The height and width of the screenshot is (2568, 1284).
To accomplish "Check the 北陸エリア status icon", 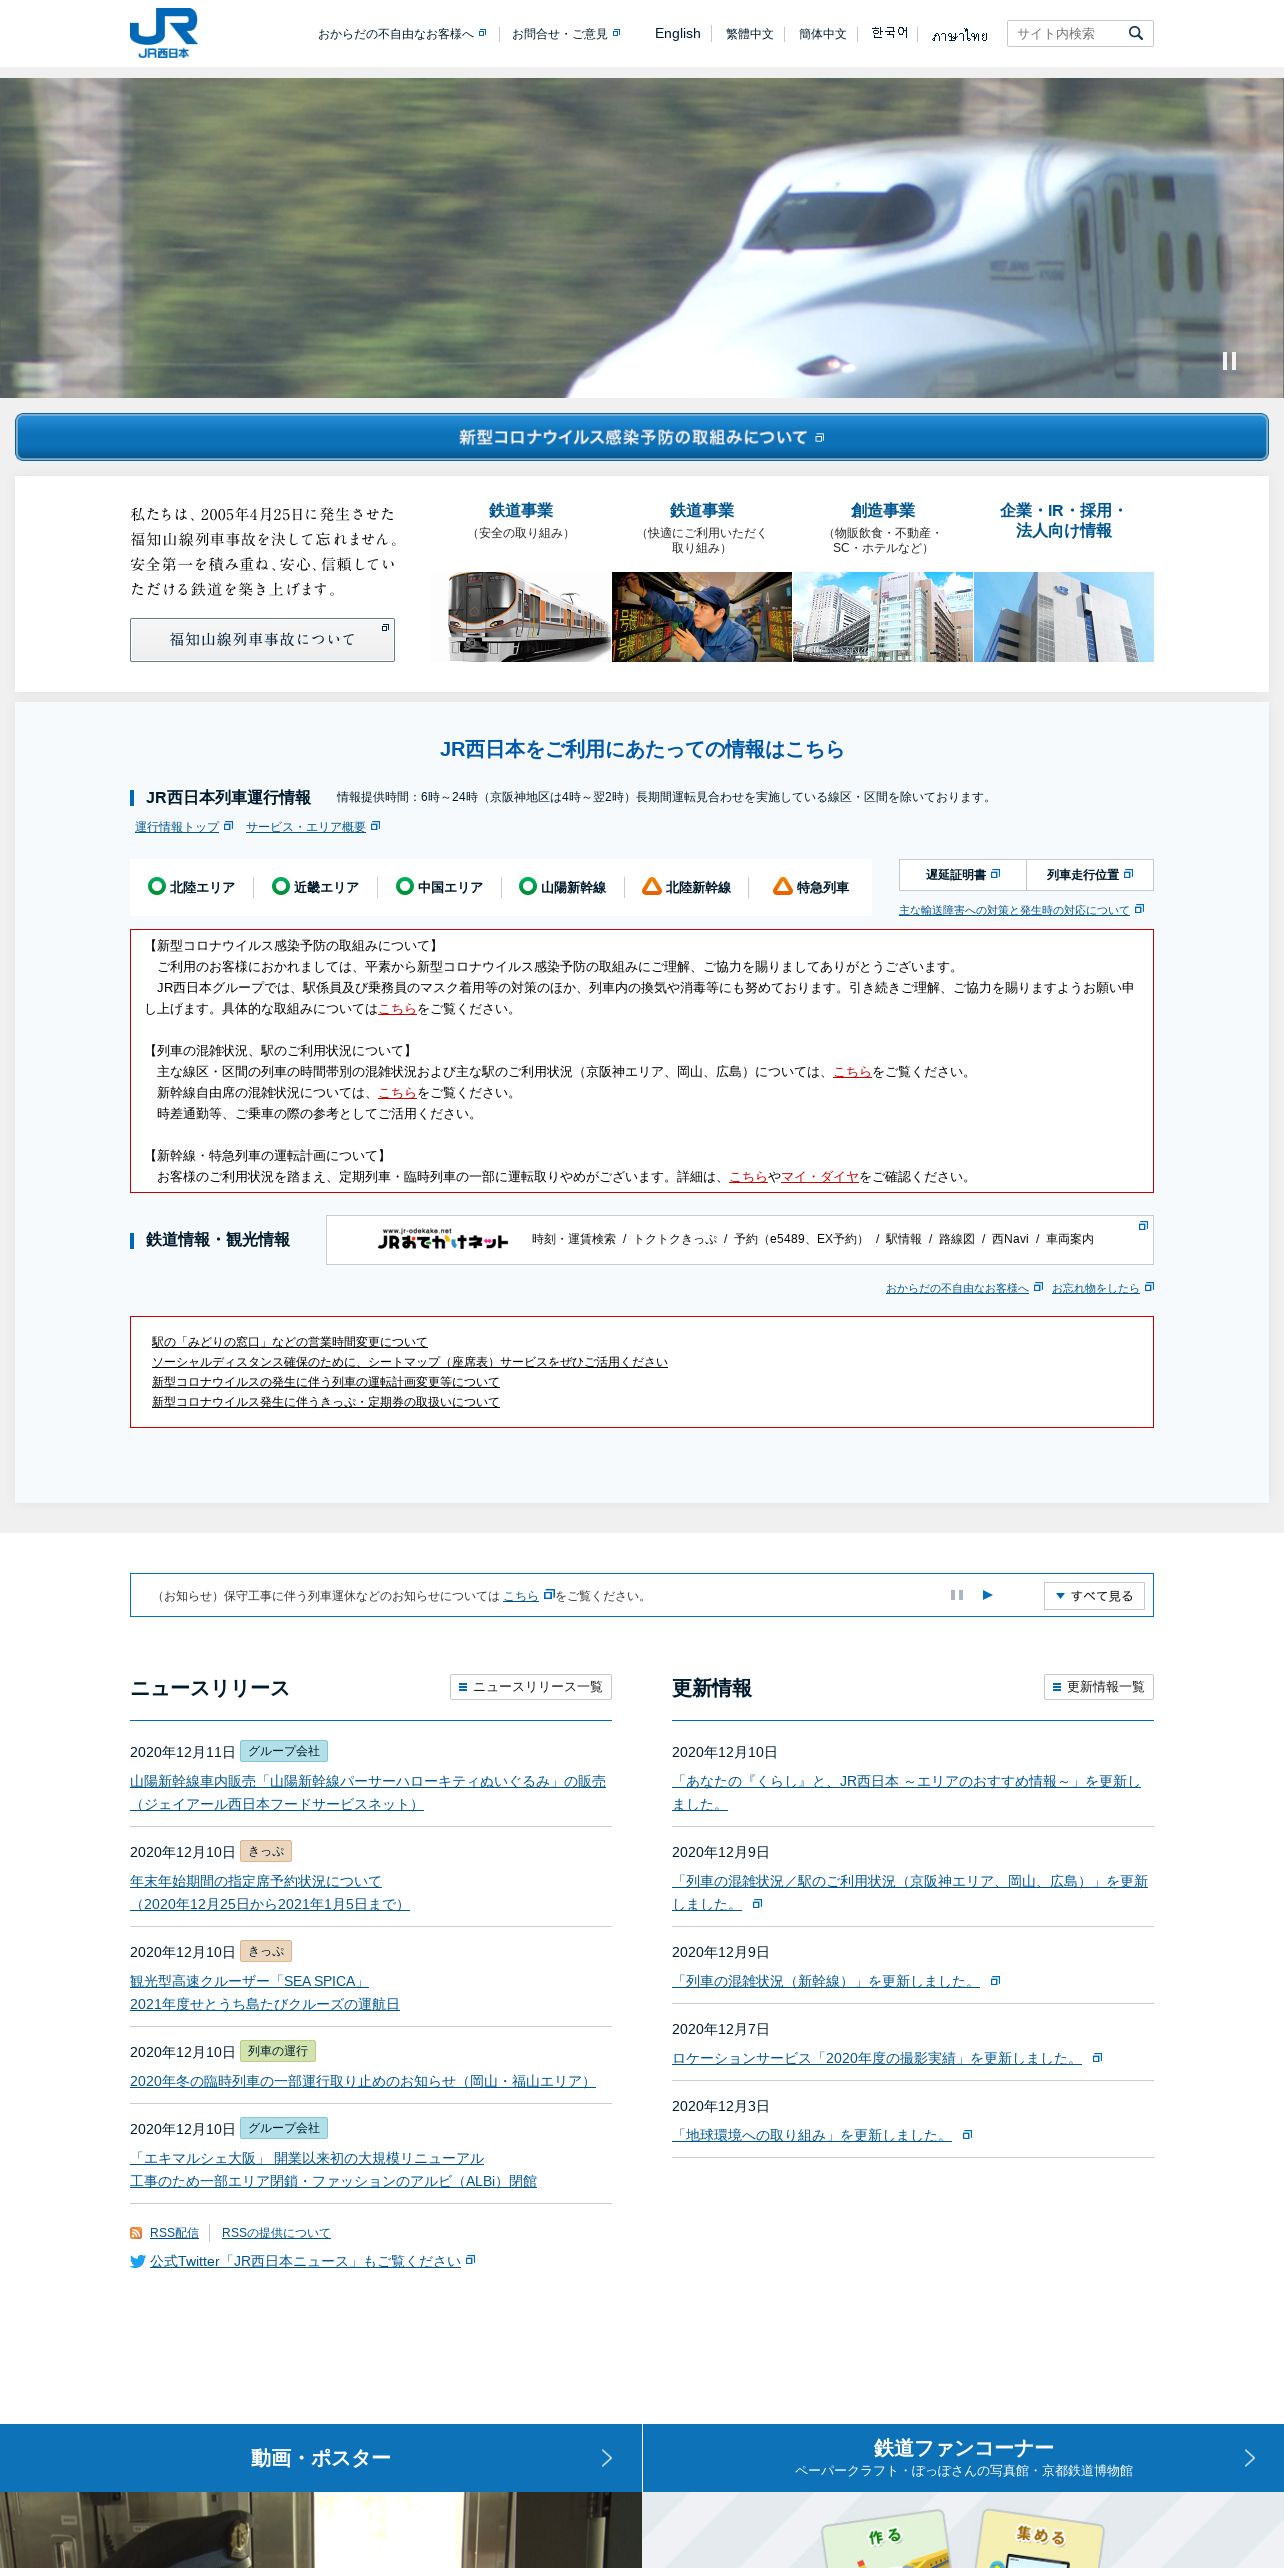I will [x=157, y=886].
